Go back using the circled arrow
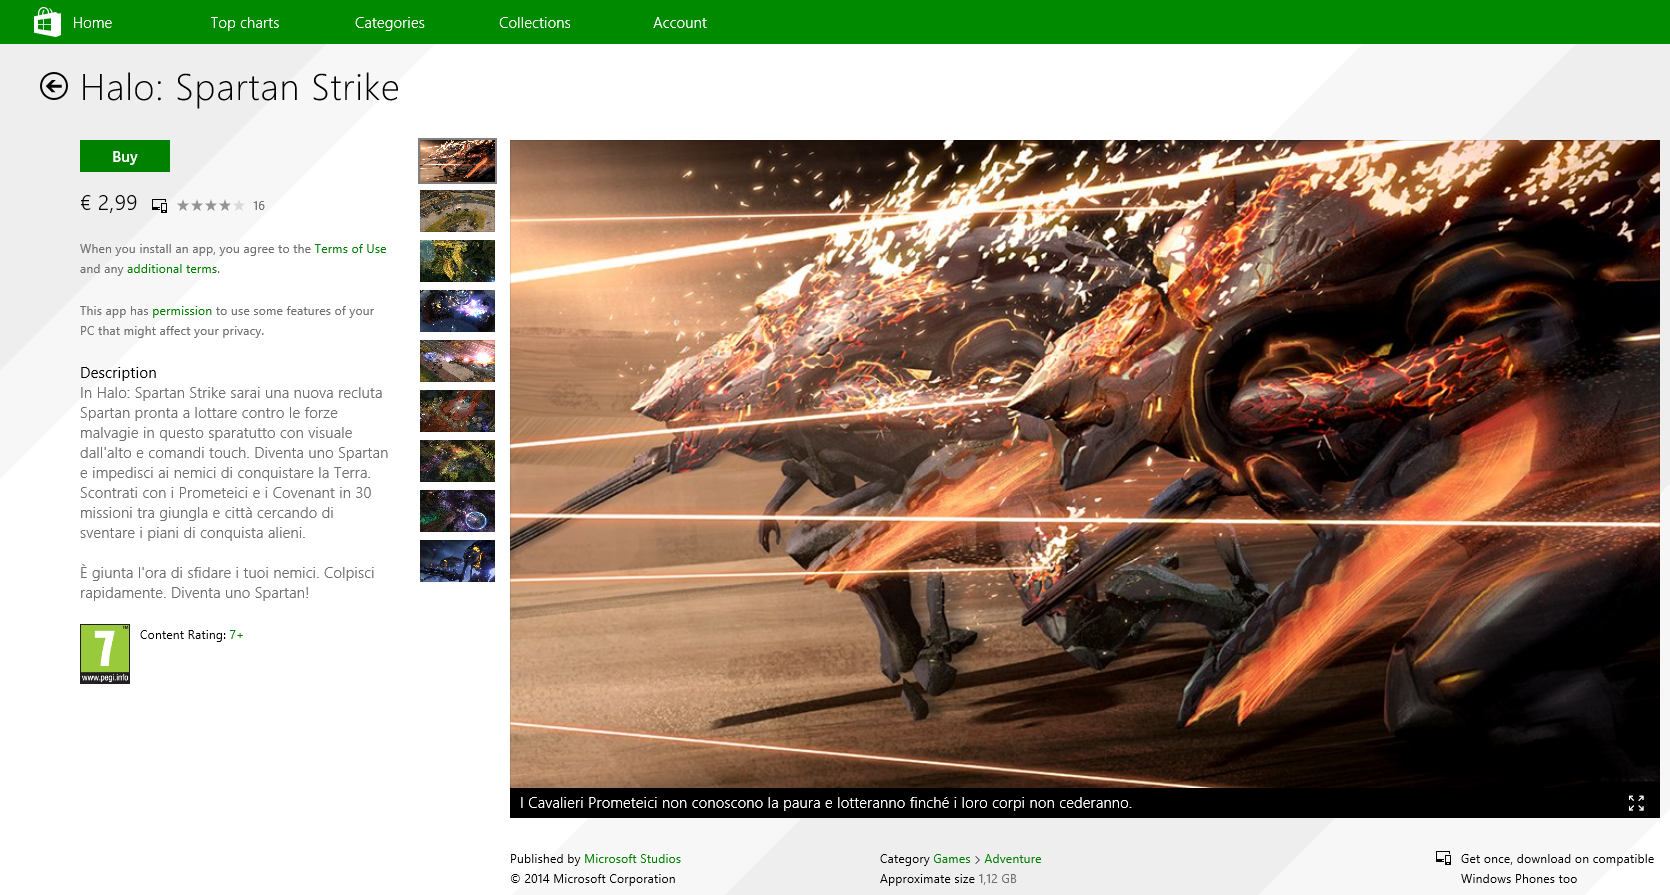The width and height of the screenshot is (1670, 895). point(54,87)
